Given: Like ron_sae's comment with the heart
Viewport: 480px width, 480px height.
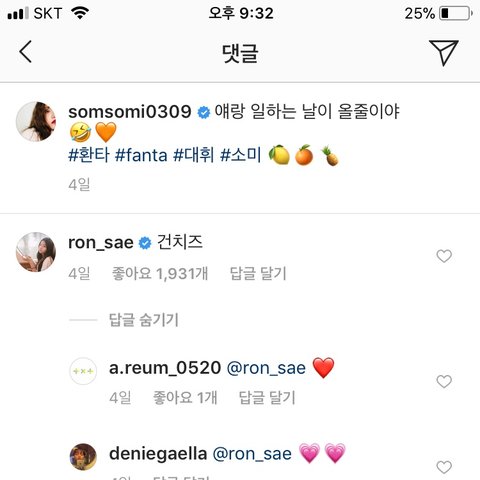Looking at the screenshot, I should coord(444,256).
